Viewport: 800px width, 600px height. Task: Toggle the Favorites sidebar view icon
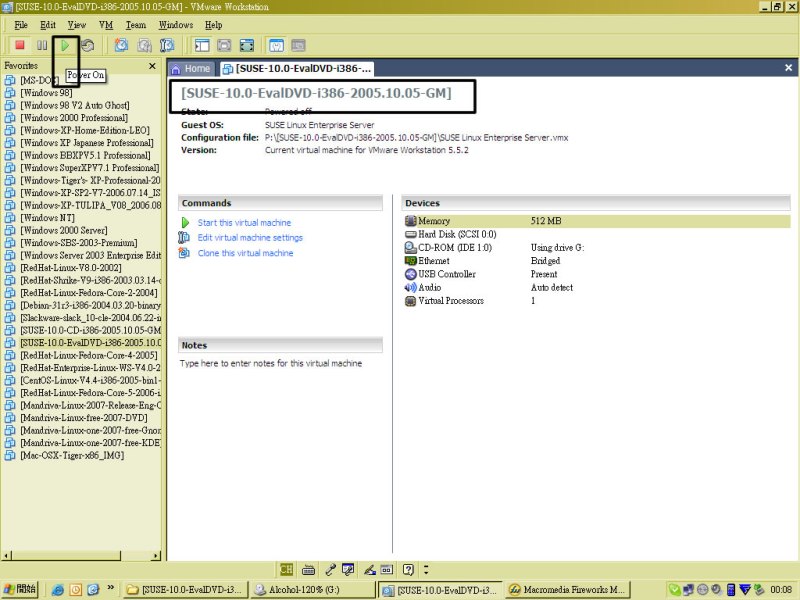(x=202, y=45)
